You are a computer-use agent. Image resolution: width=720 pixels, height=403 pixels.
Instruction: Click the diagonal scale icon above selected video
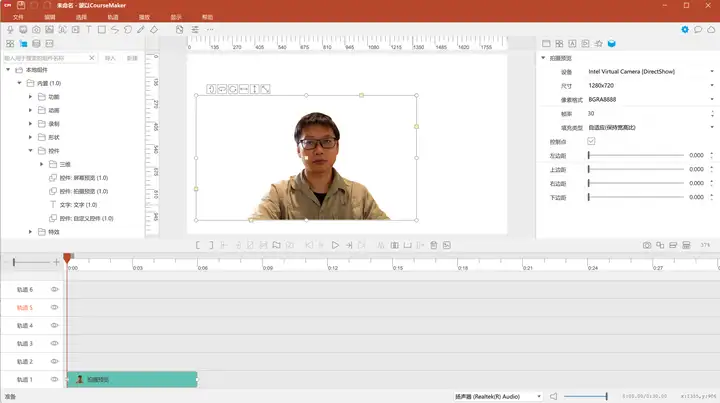265,89
